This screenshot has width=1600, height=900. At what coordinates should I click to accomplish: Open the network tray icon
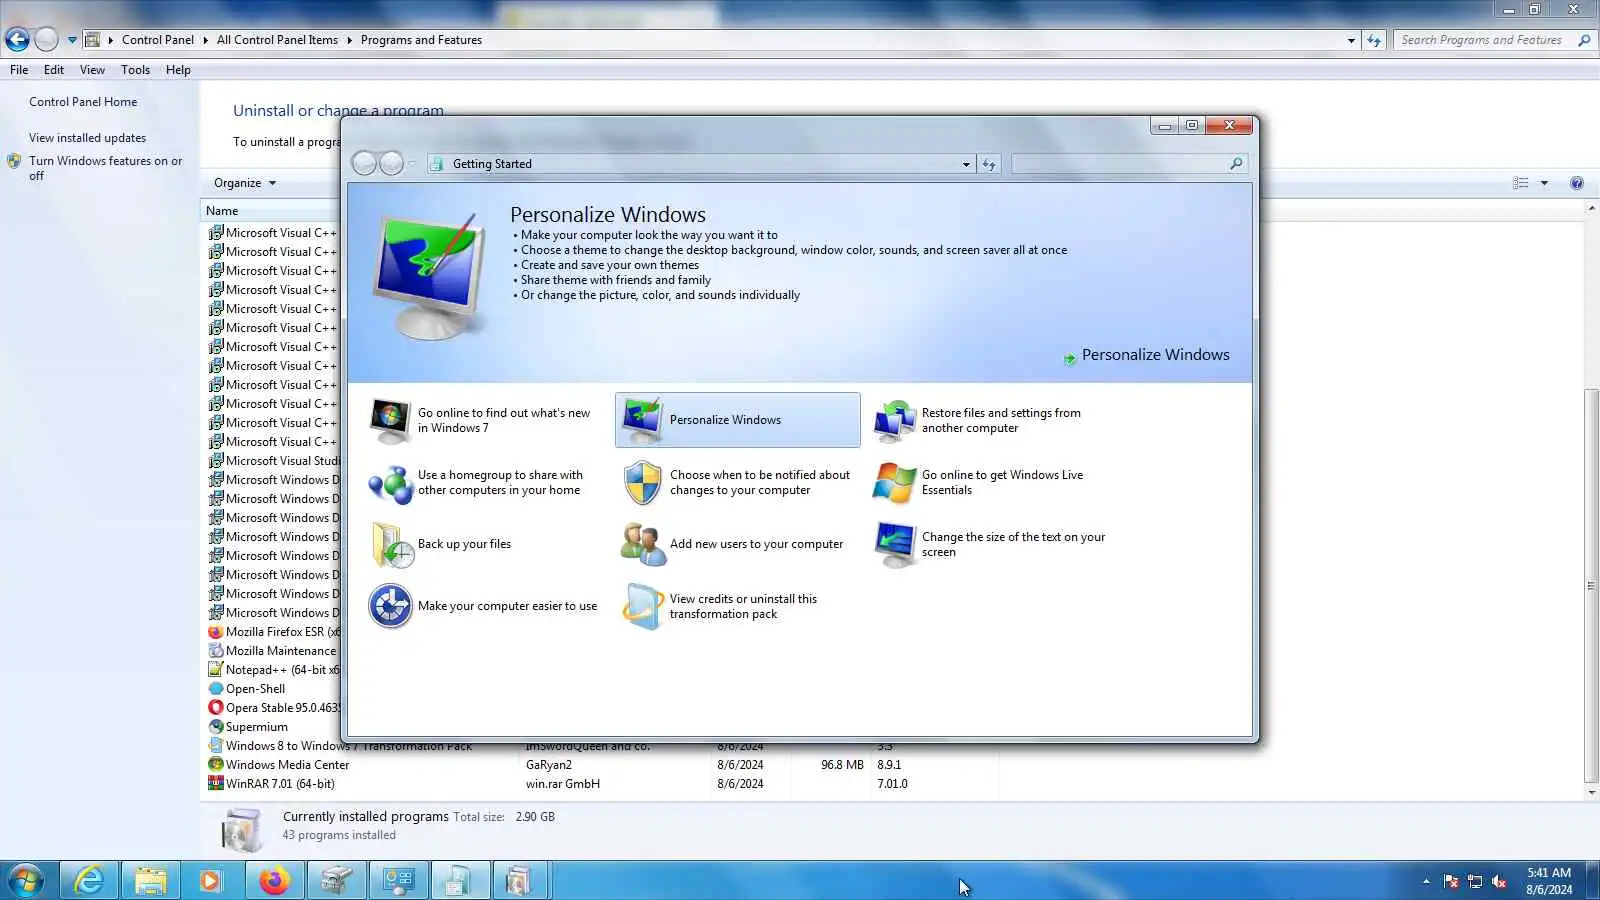[1475, 881]
